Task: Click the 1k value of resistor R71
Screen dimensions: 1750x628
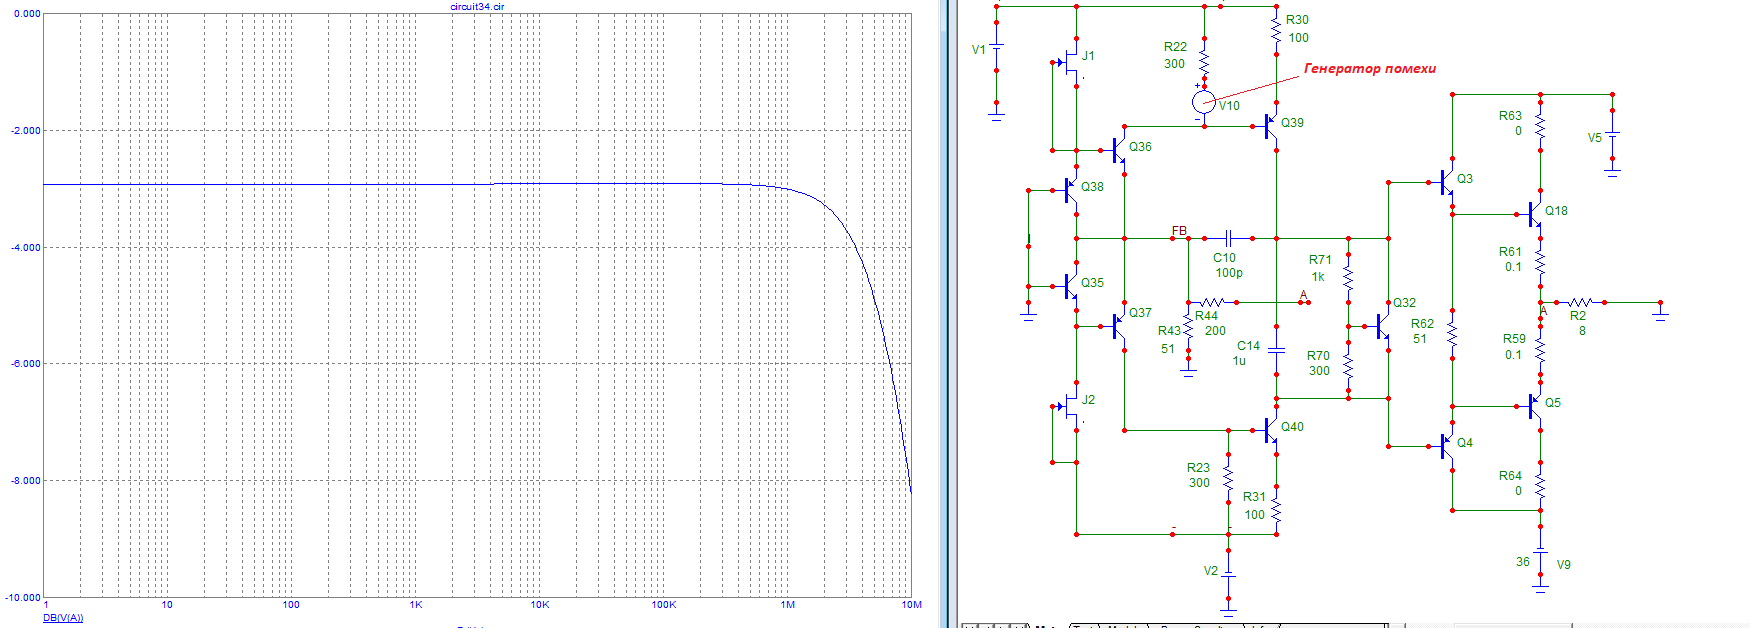Action: (x=1318, y=277)
